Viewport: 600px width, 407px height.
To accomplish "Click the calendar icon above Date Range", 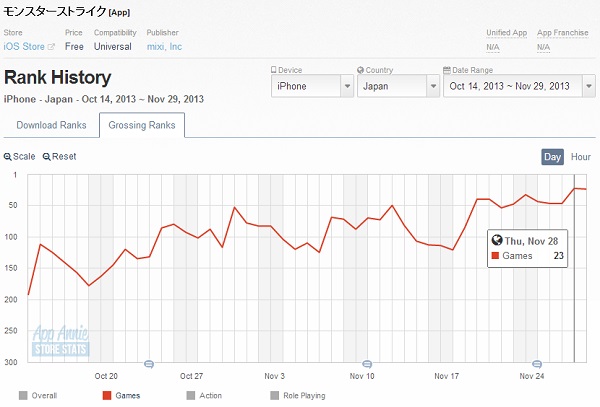I will point(446,70).
